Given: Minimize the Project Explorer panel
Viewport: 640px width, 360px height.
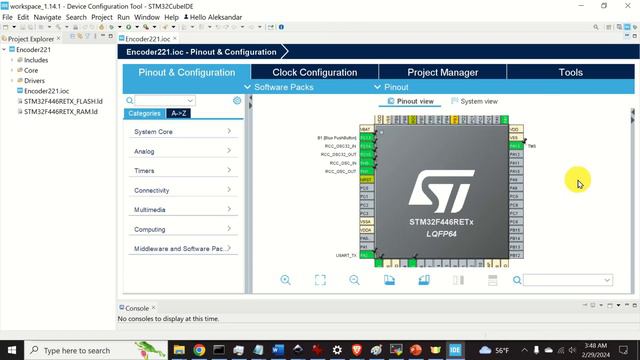Looking at the screenshot, I should pyautogui.click(x=103, y=36).
